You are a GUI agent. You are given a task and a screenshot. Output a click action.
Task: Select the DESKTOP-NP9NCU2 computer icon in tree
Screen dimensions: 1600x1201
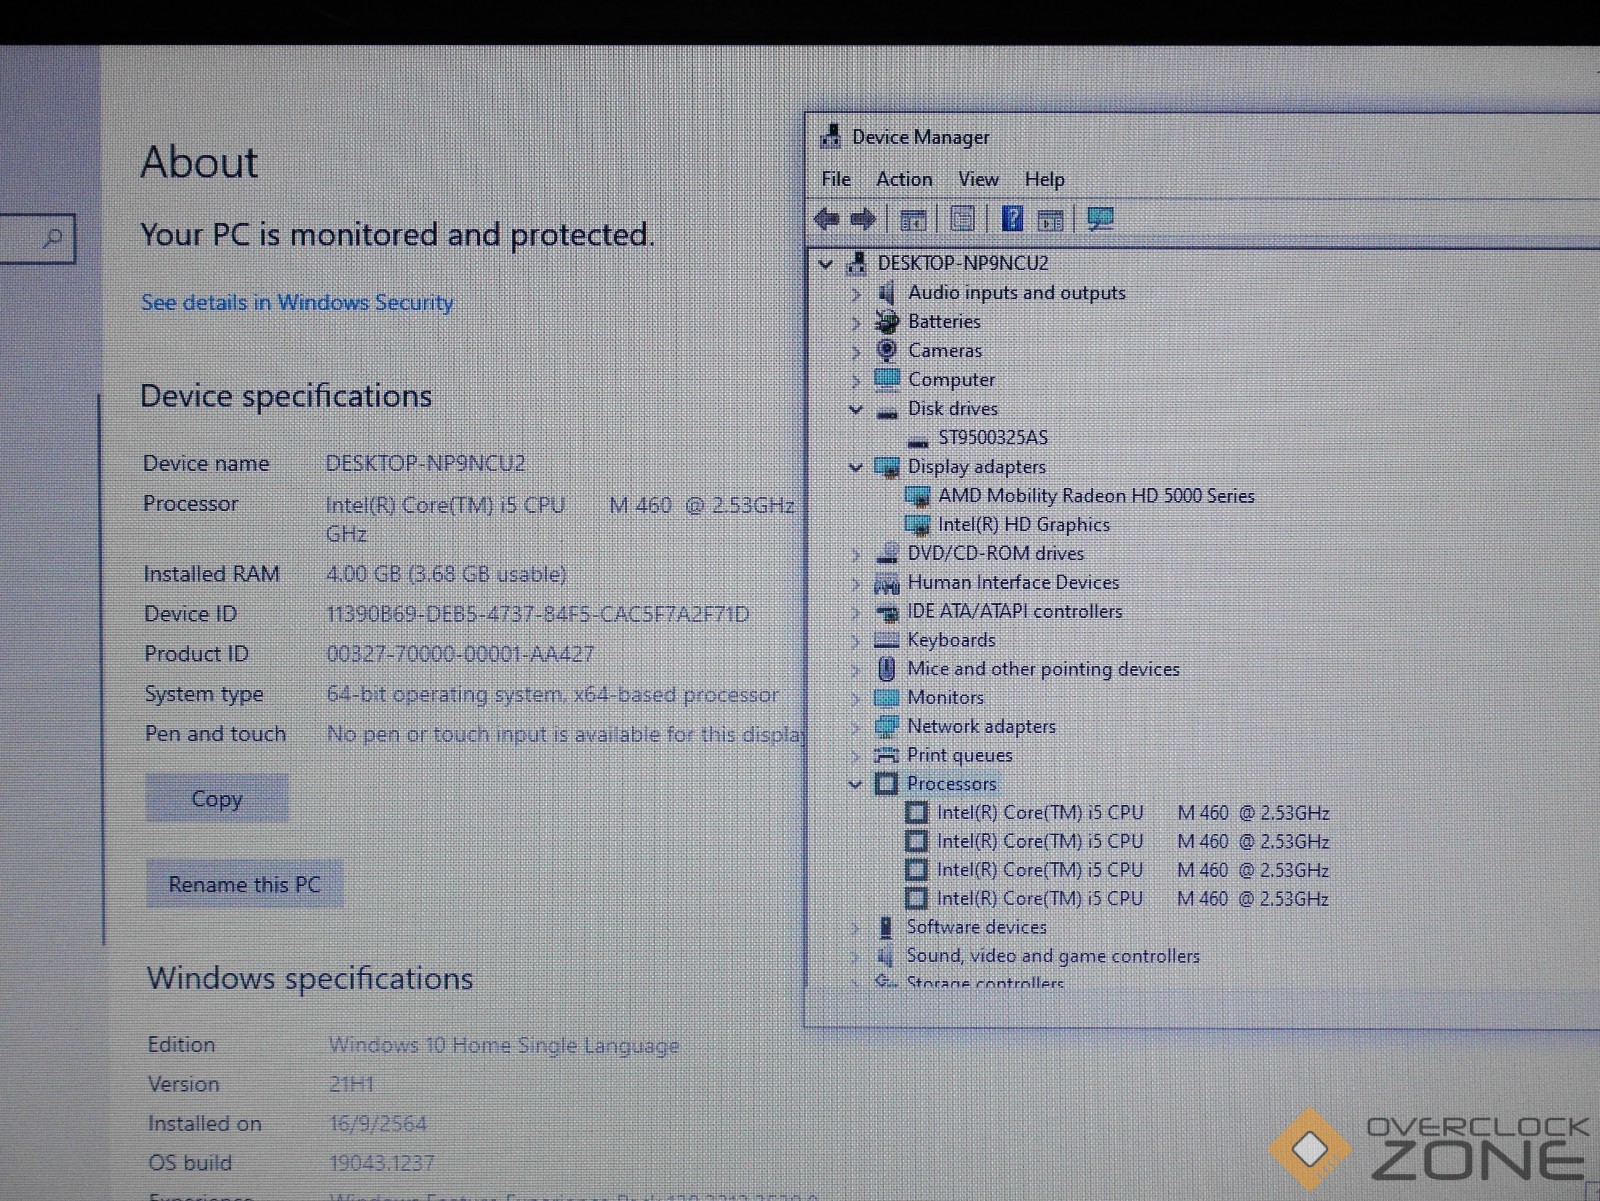pyautogui.click(x=856, y=263)
